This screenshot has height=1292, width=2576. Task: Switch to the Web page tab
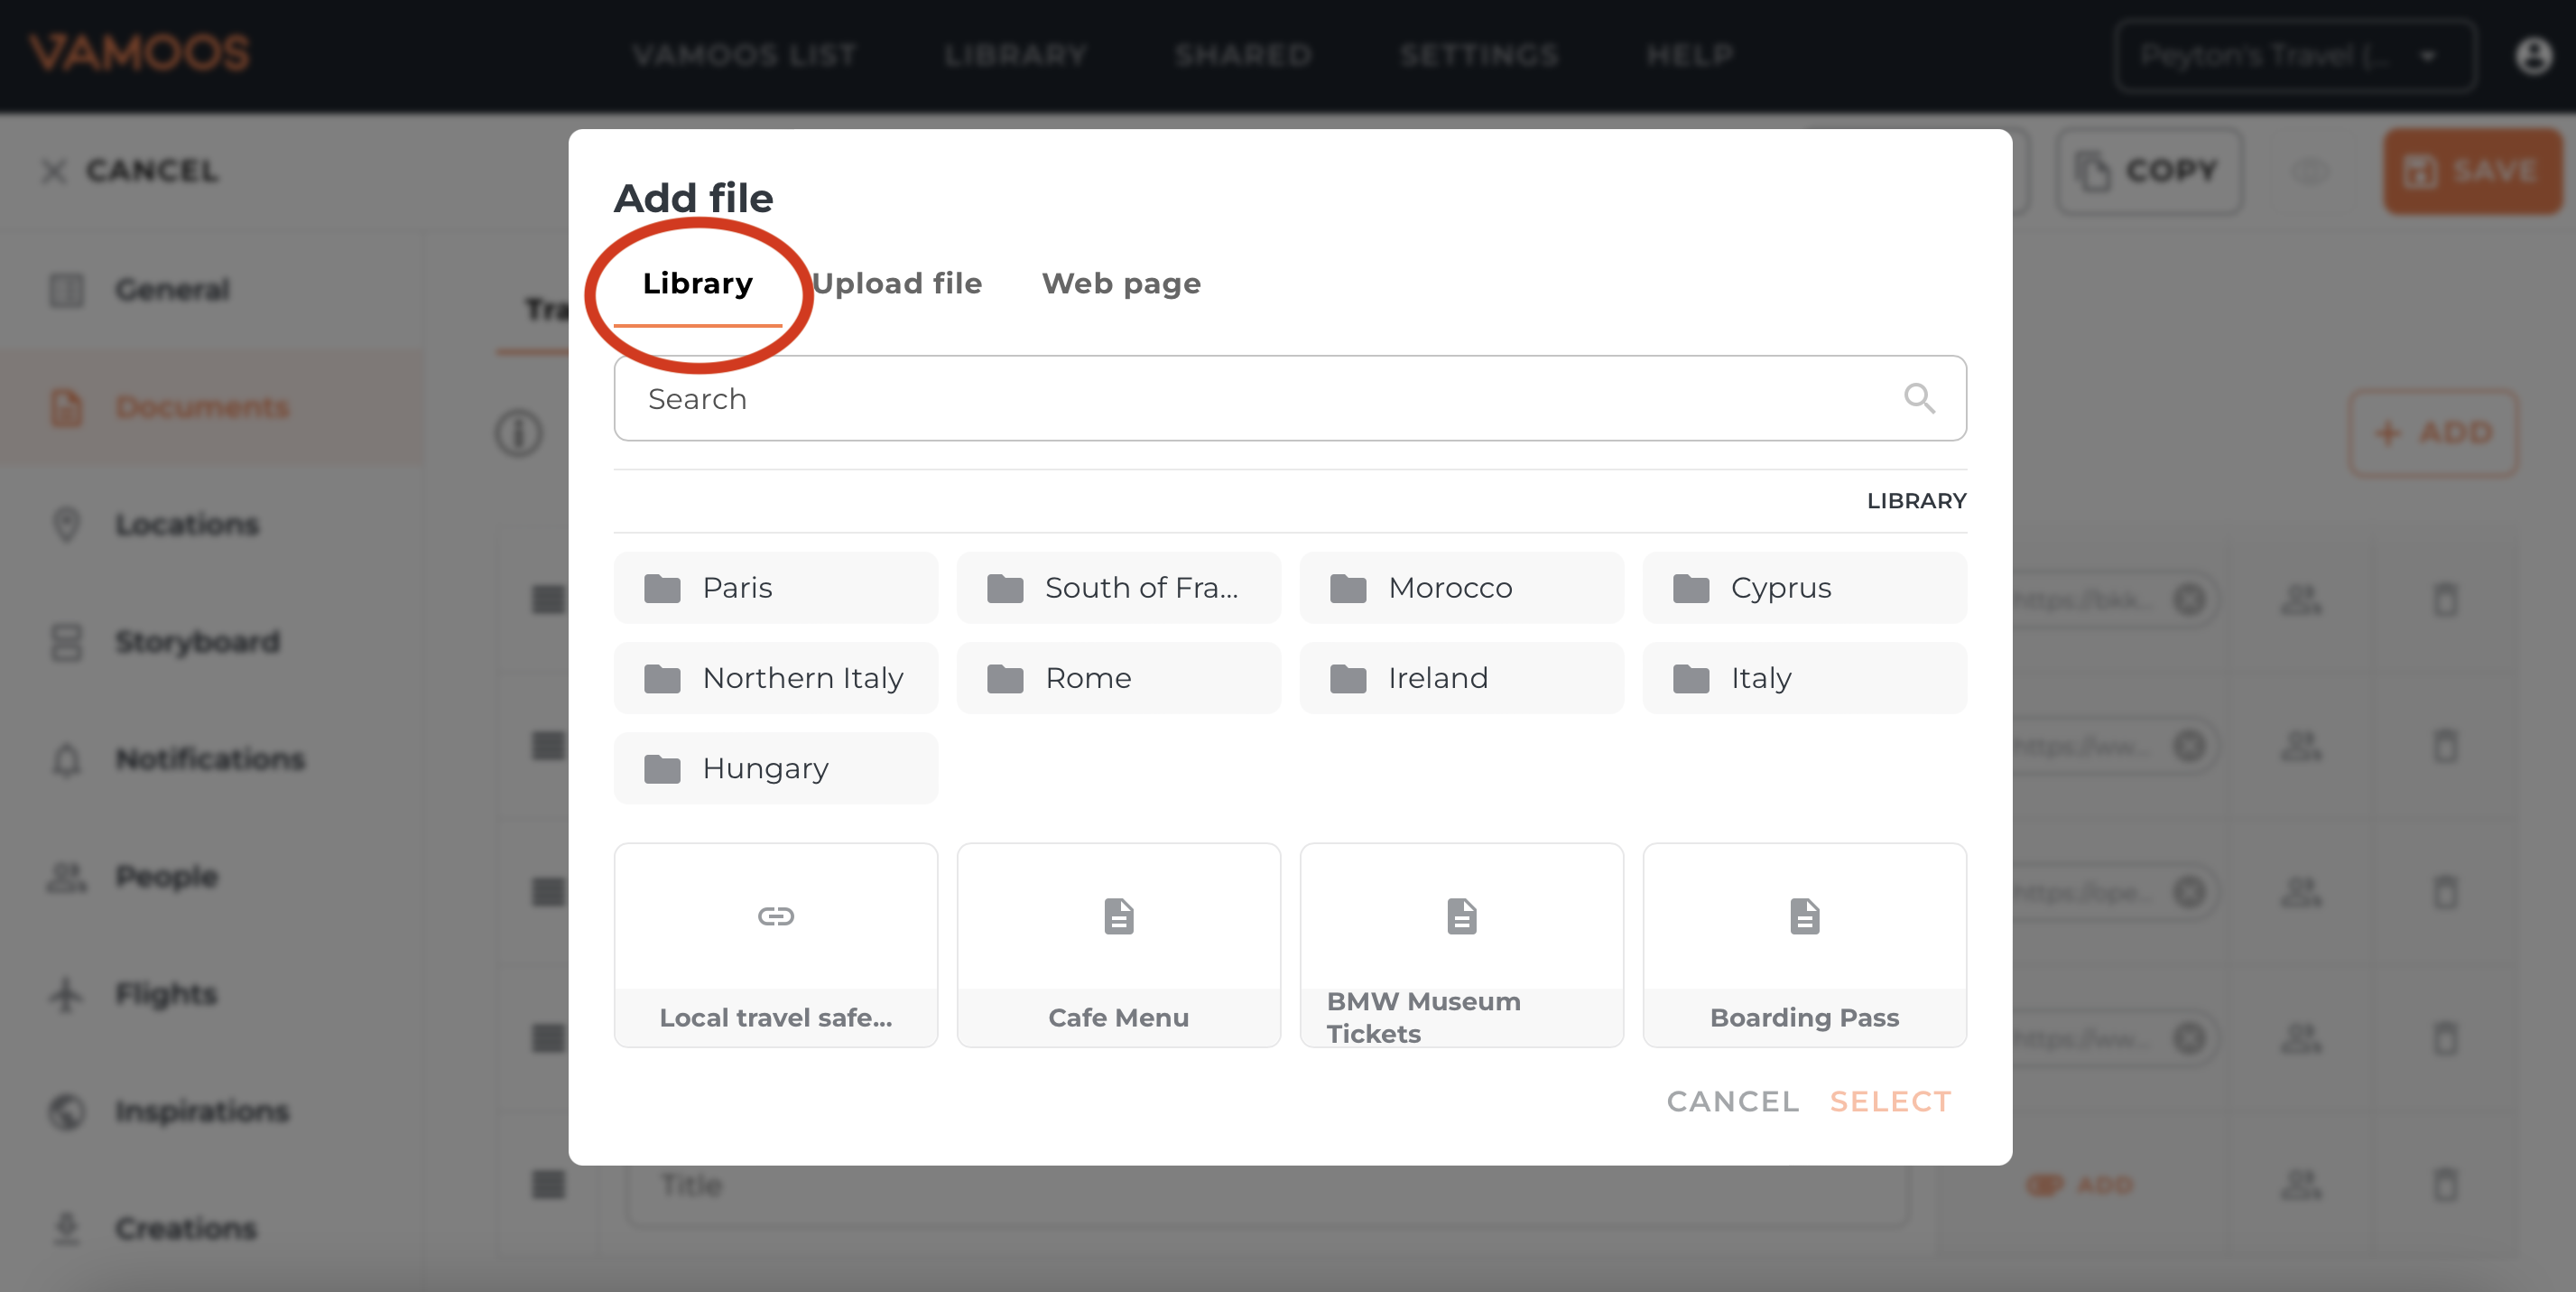tap(1121, 284)
